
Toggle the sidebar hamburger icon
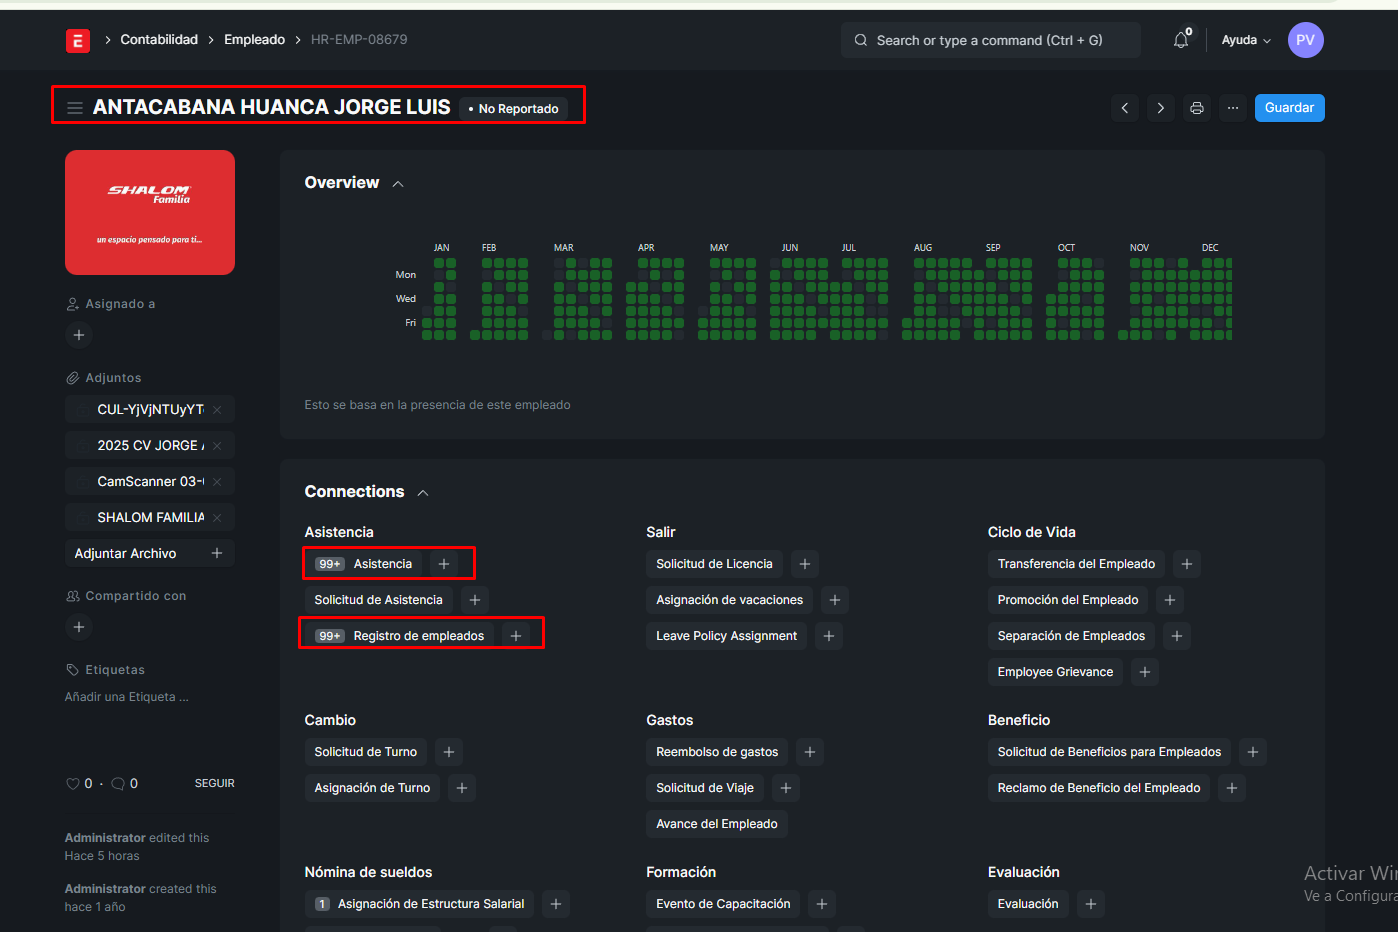[75, 108]
